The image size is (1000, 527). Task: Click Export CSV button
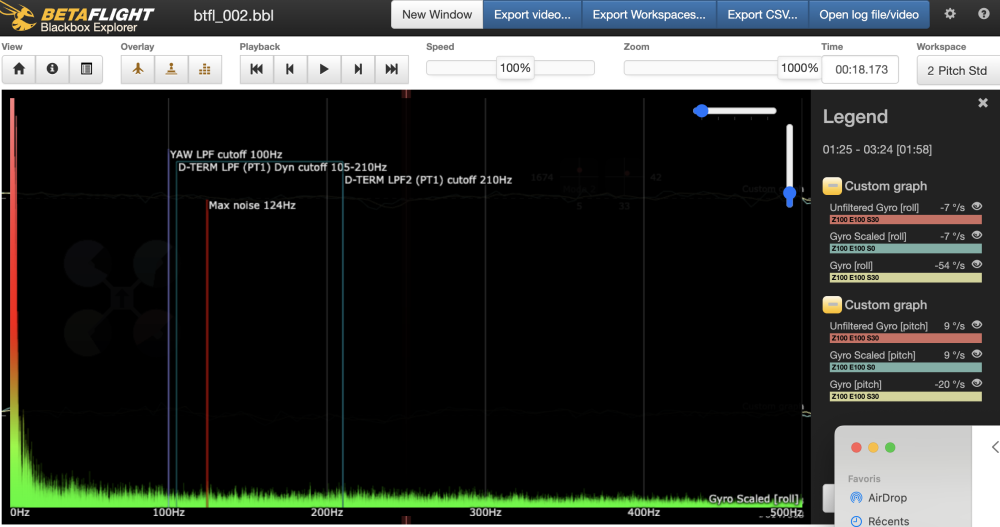(762, 15)
